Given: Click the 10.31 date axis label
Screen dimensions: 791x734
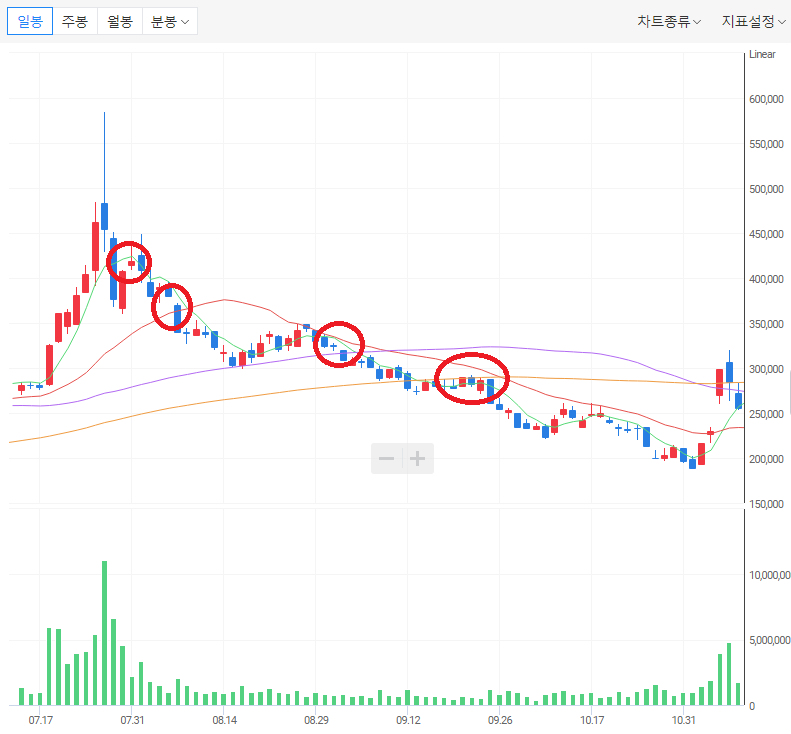Looking at the screenshot, I should (684, 720).
